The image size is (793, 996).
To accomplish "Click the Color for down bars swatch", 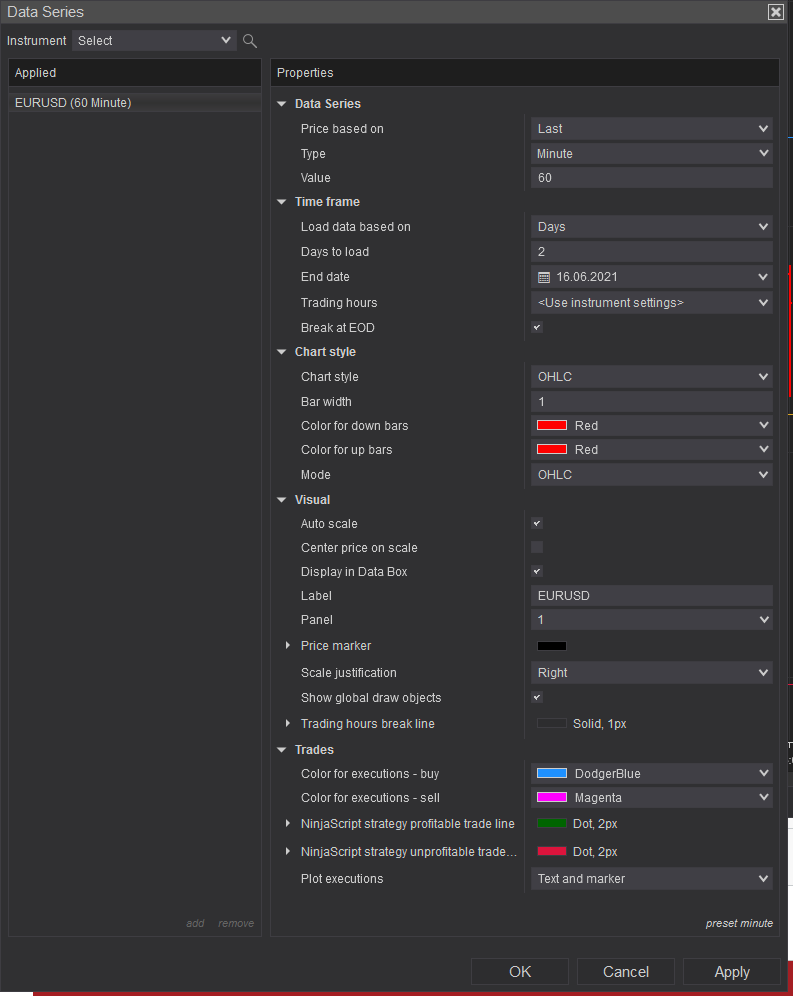I will pos(552,426).
